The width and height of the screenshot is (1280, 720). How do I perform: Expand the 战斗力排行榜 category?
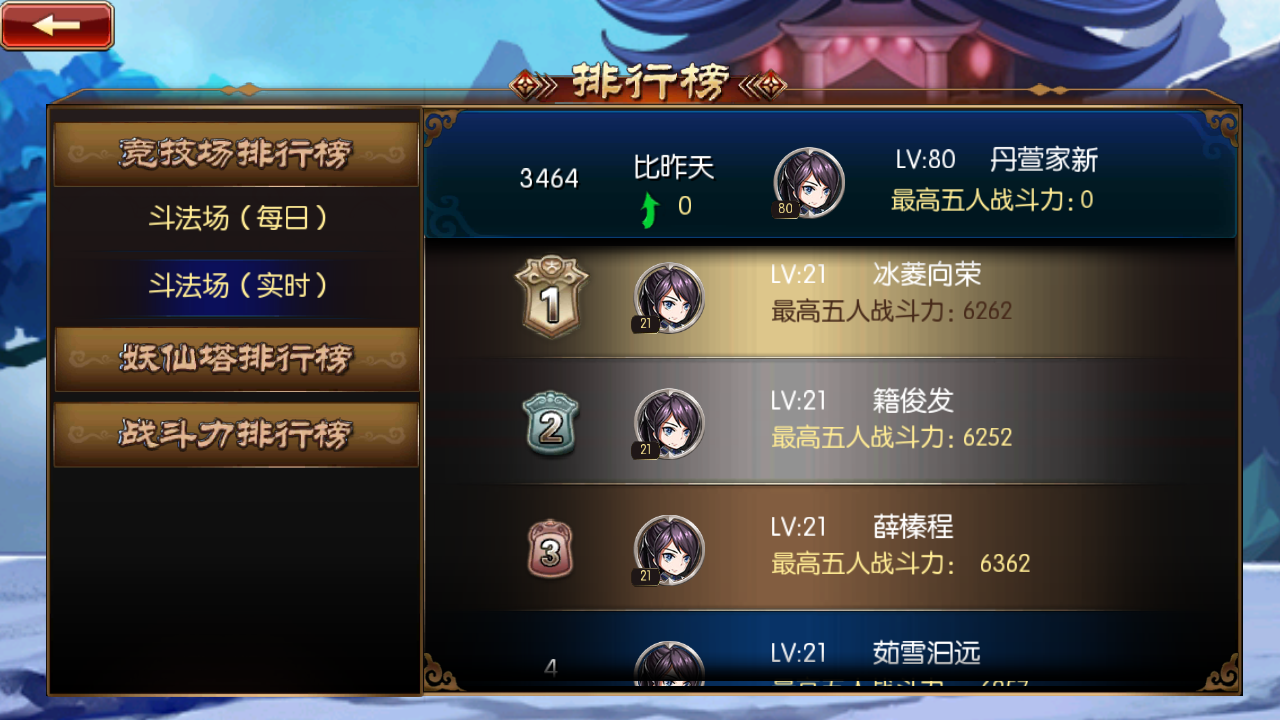coord(236,435)
